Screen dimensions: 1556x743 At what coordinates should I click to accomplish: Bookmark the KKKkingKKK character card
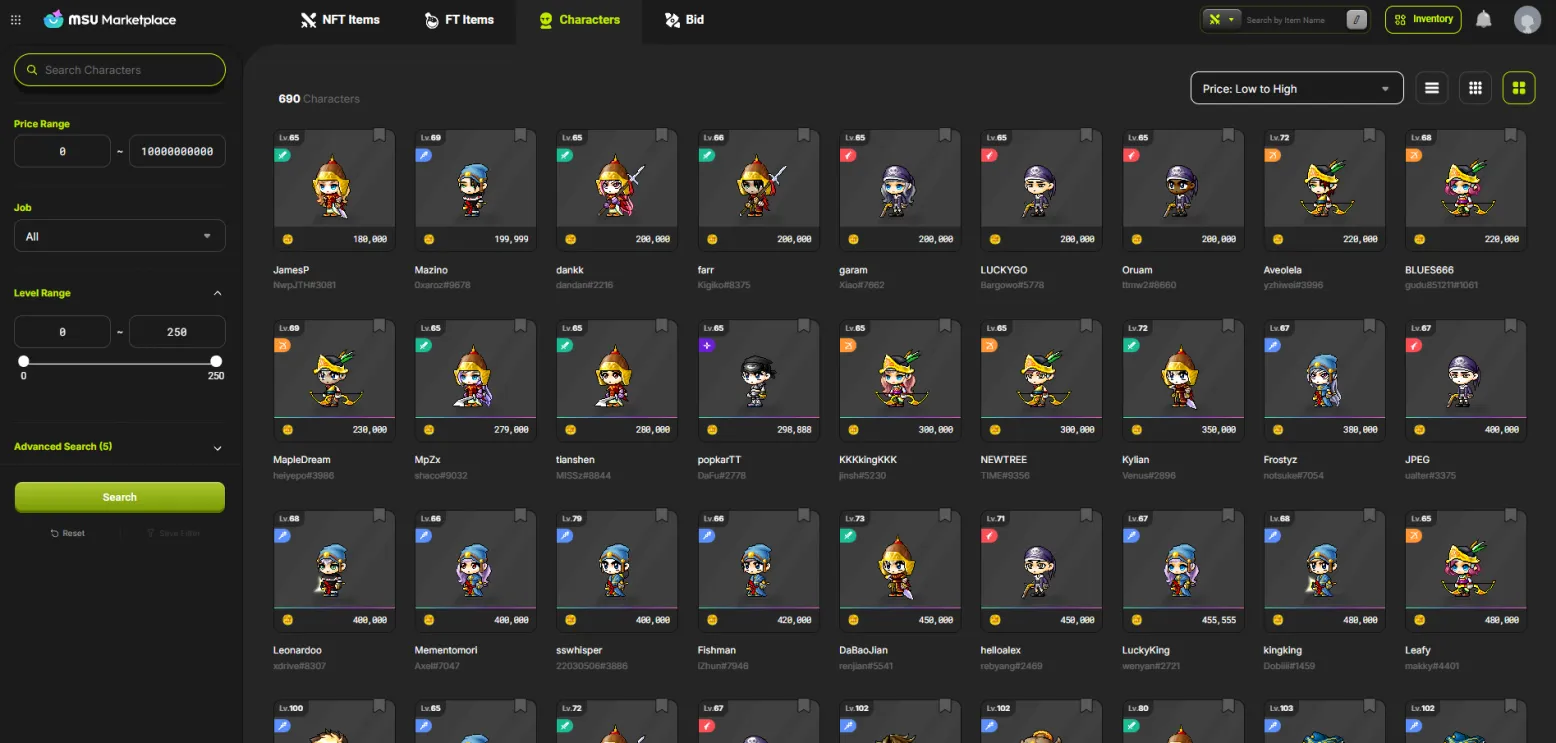pos(945,326)
